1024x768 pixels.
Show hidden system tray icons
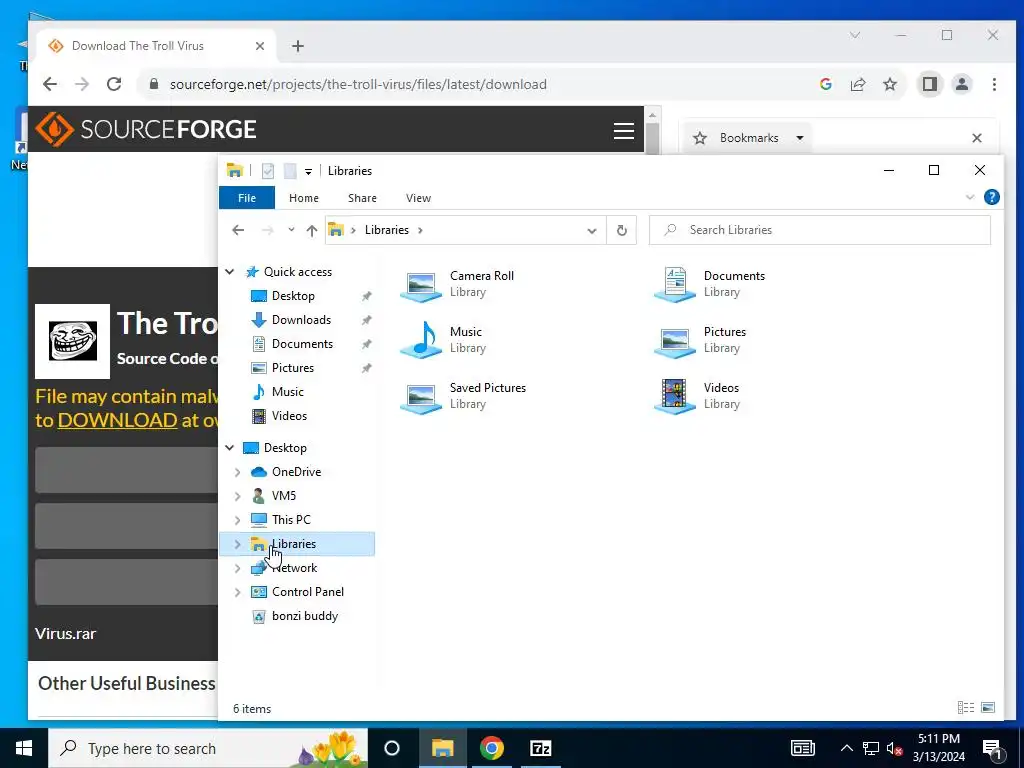coord(846,748)
